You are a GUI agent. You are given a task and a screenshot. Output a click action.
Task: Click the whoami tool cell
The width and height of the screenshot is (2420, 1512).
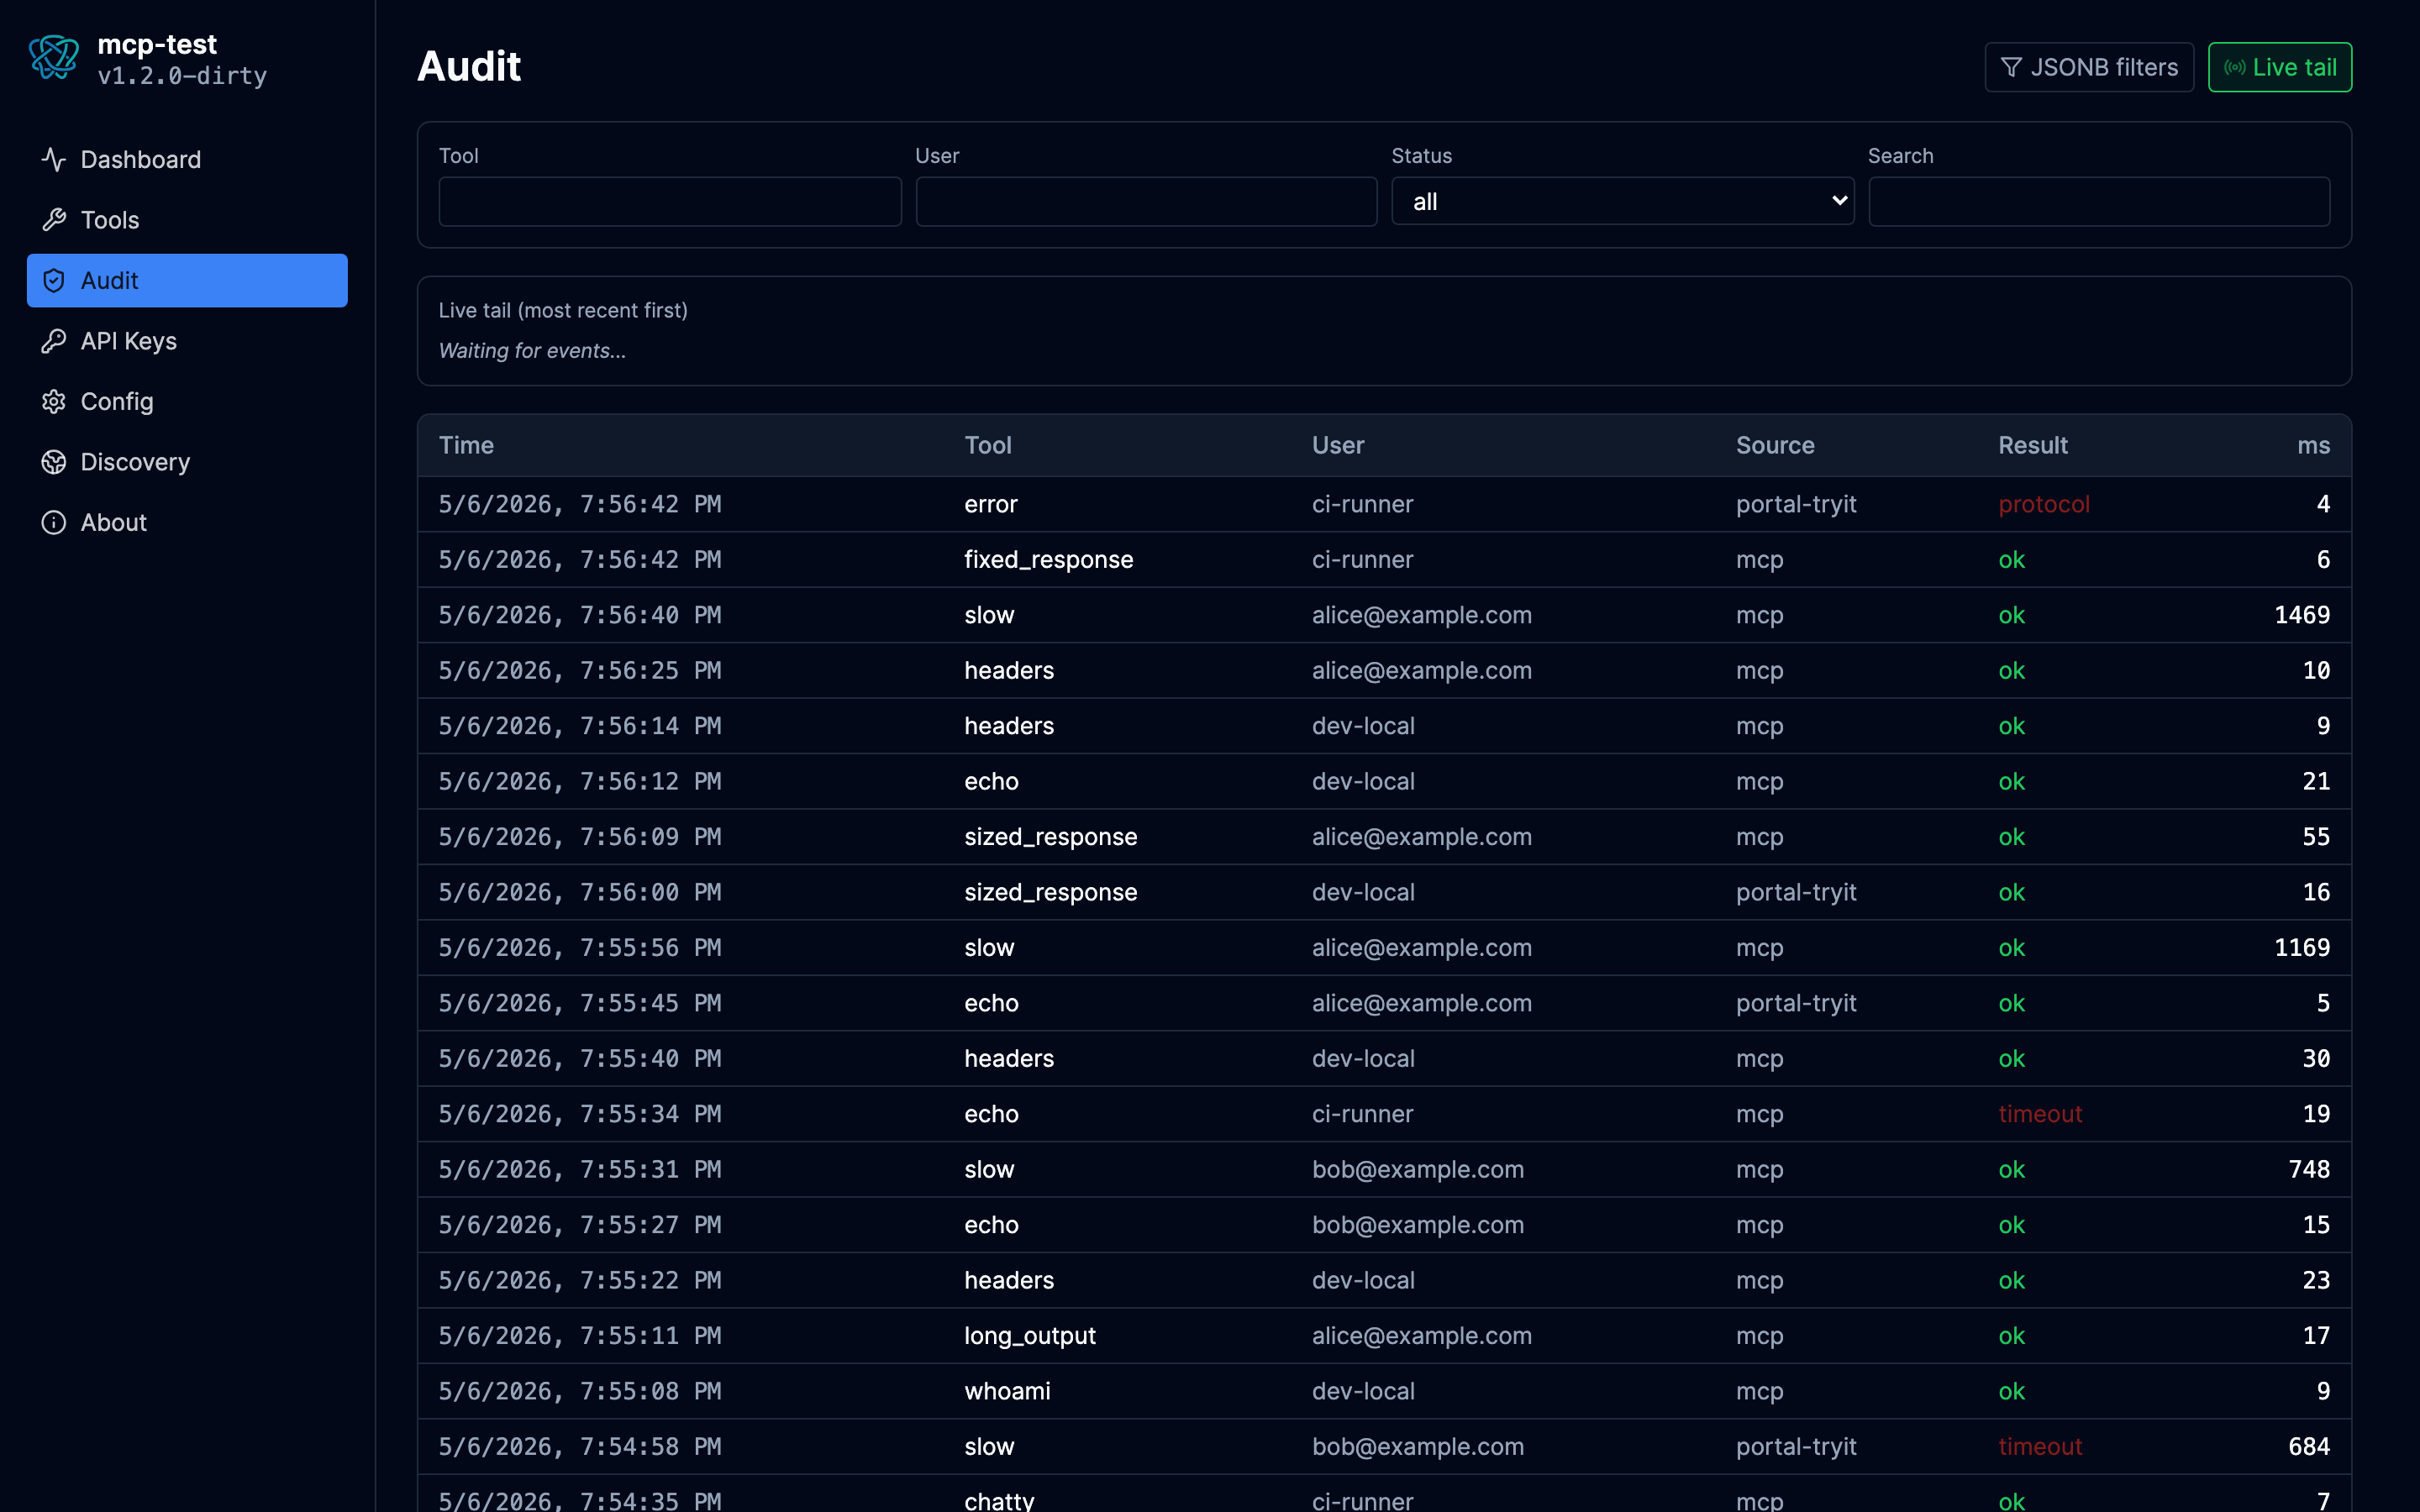pyautogui.click(x=1007, y=1392)
